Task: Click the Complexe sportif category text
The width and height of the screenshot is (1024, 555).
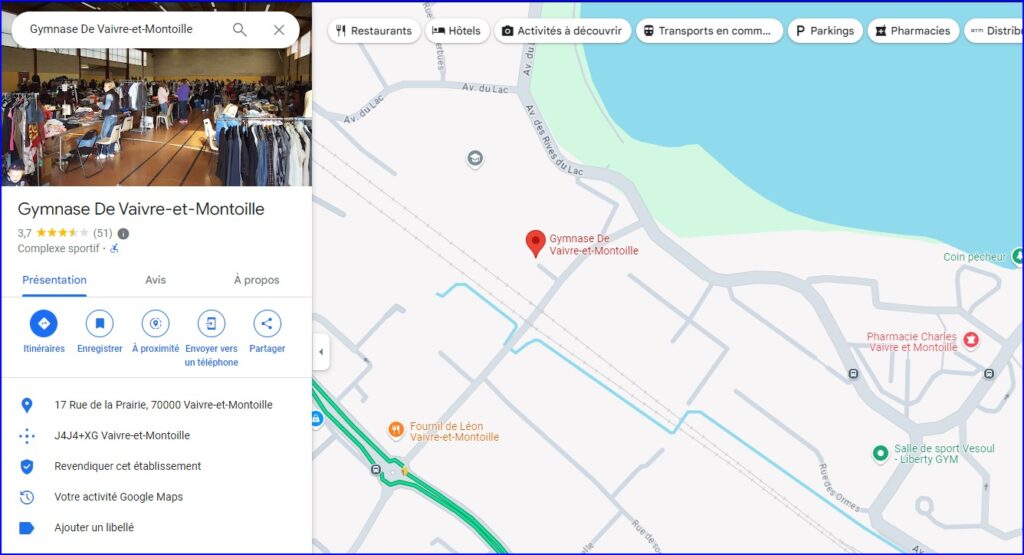Action: [x=58, y=249]
